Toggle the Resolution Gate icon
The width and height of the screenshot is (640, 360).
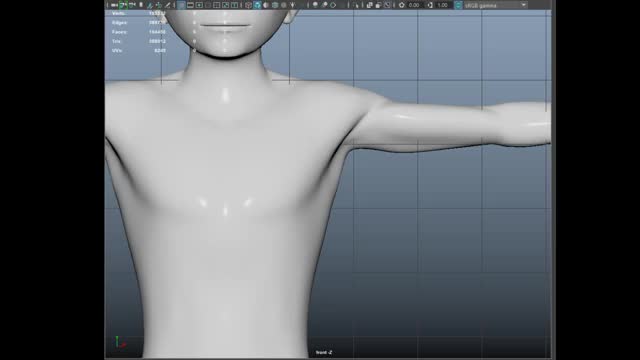pos(199,5)
